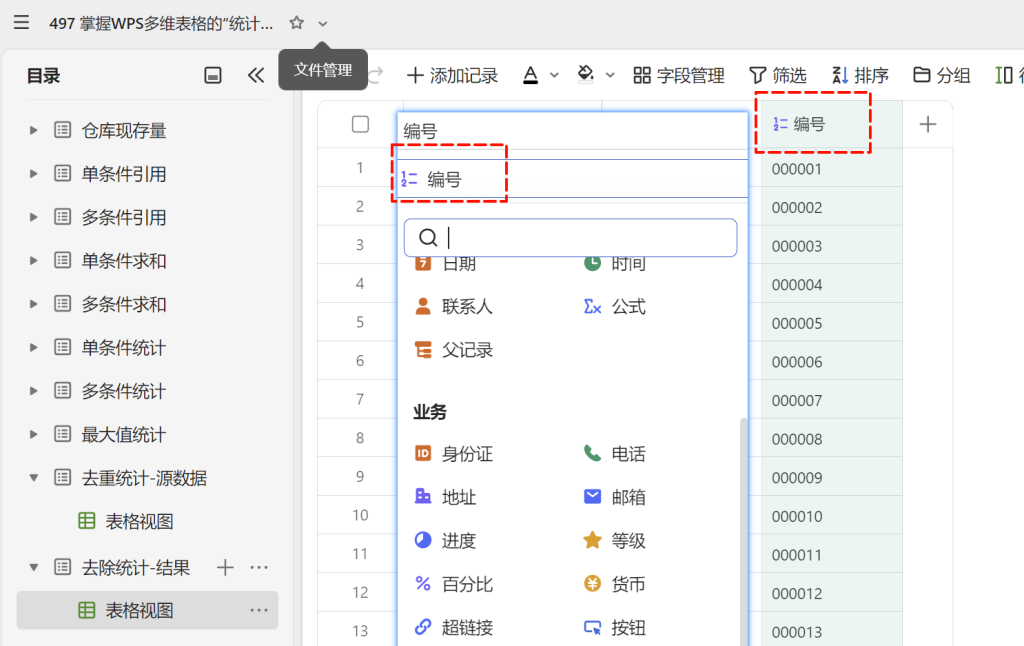Open the file management dropdown arrow
Screen dimensions: 1024x646
point(323,24)
